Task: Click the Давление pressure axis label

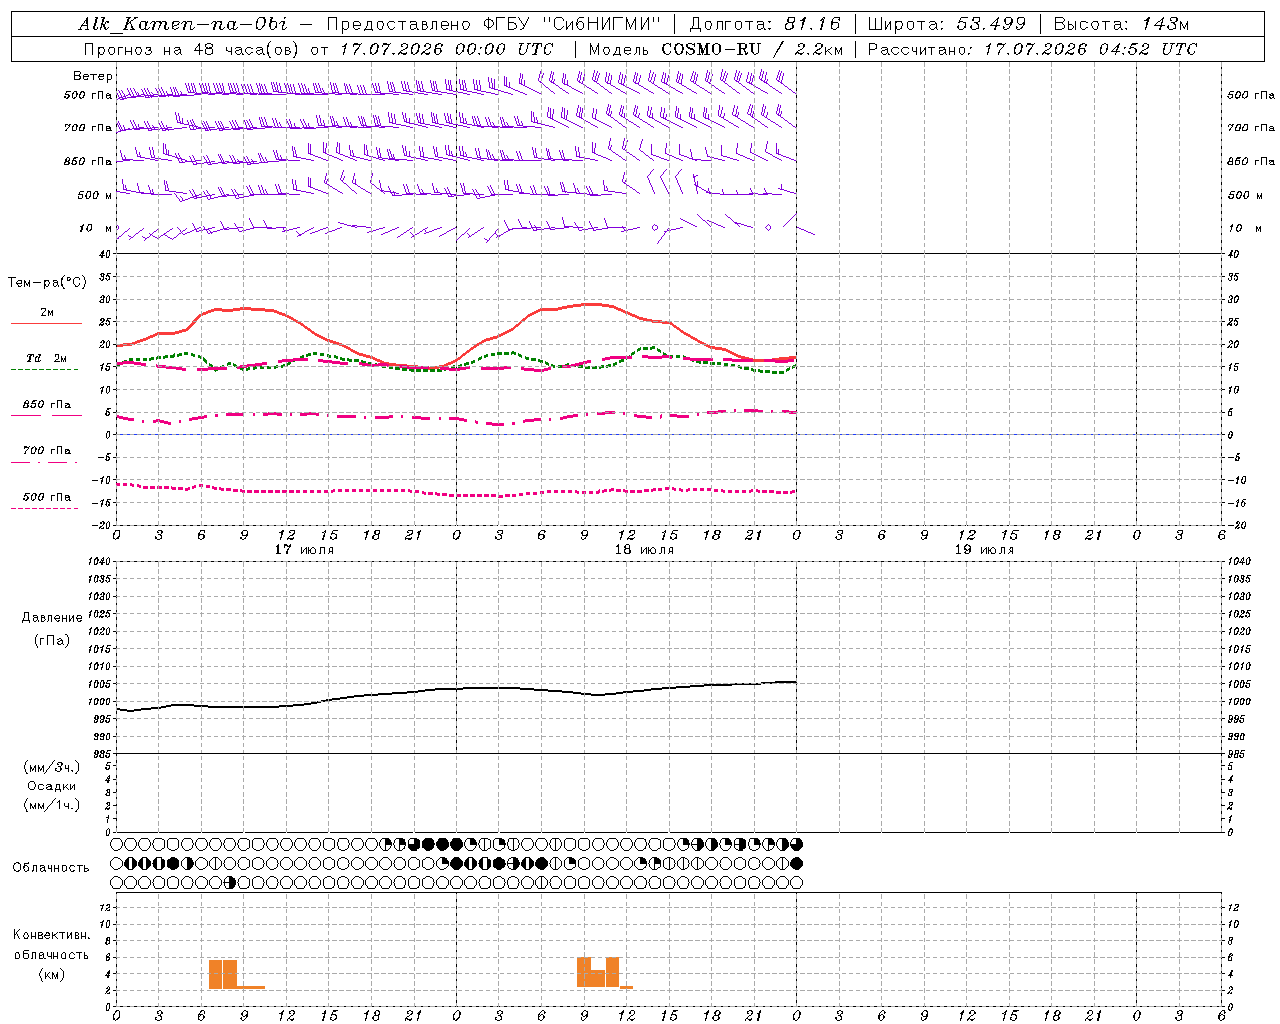Action: (x=52, y=618)
